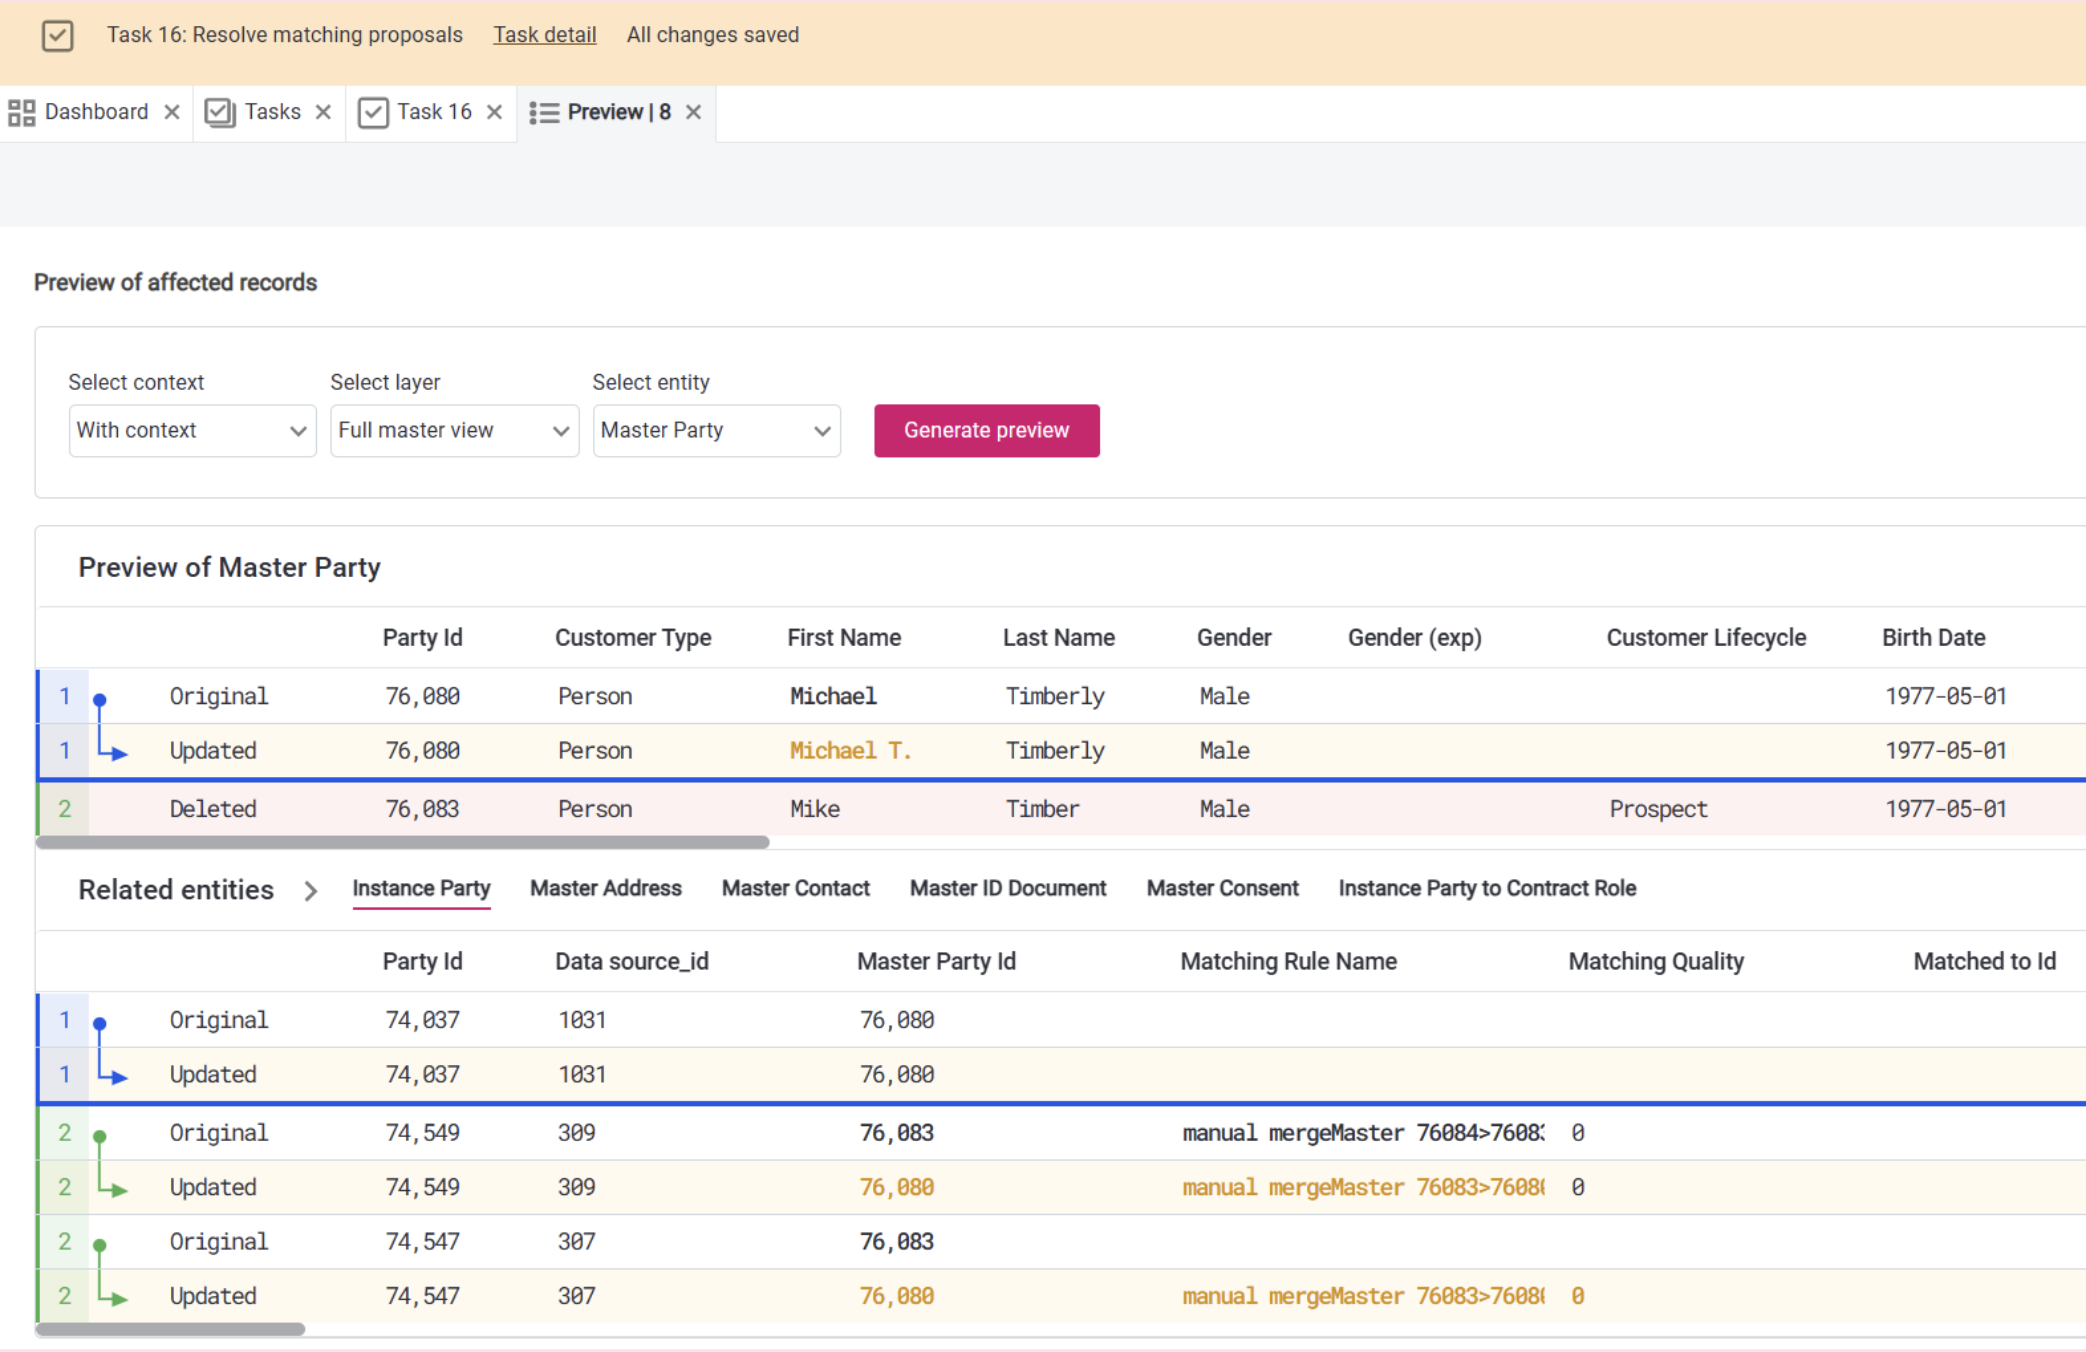Expand the Related entities chevron
Viewport: 2086px width, 1352px height.
click(x=310, y=890)
